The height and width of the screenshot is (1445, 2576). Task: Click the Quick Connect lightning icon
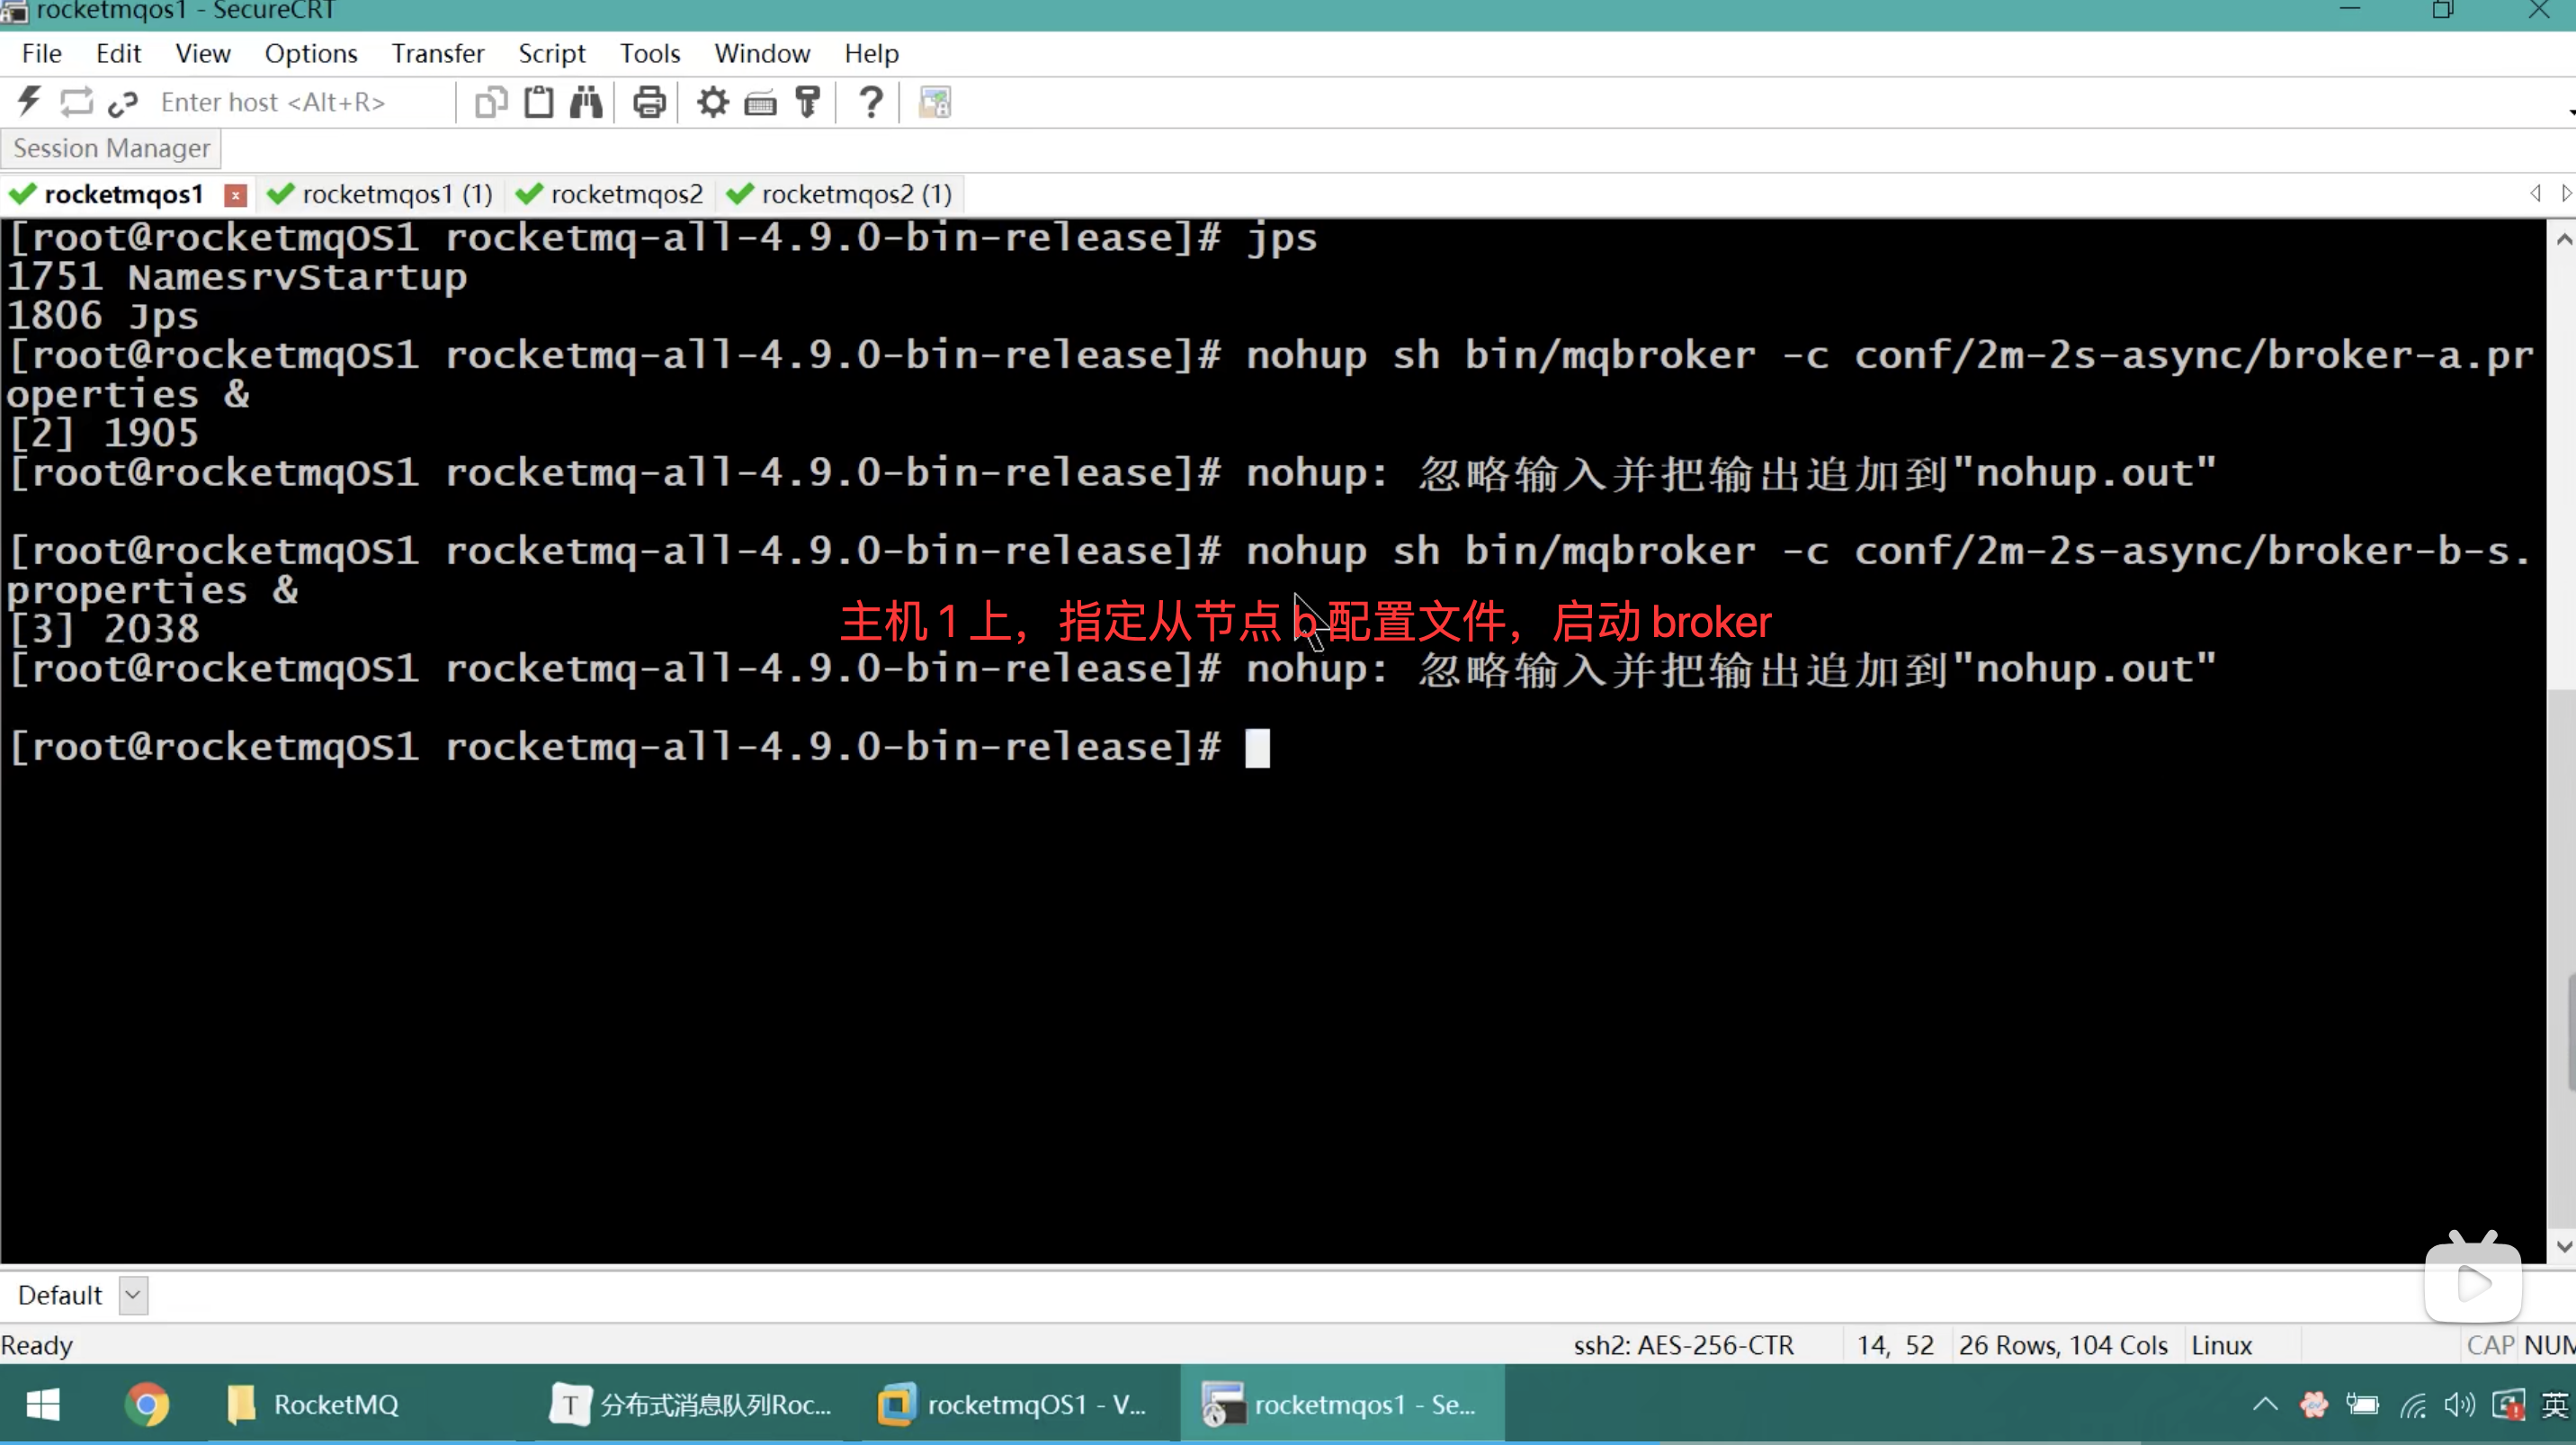click(x=29, y=101)
